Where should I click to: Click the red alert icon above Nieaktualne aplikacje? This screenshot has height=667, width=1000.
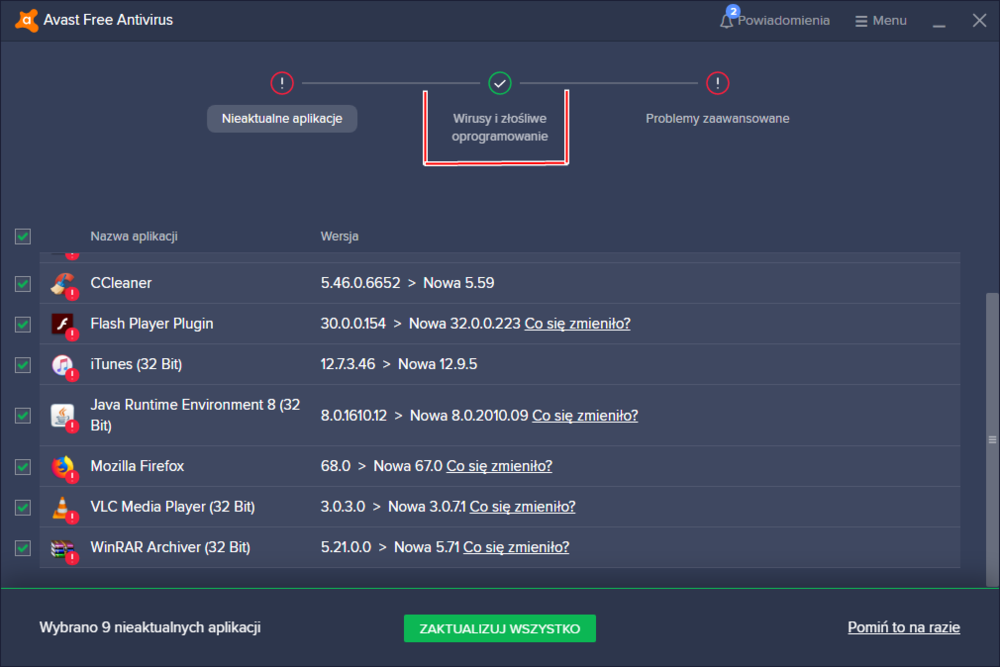click(282, 83)
